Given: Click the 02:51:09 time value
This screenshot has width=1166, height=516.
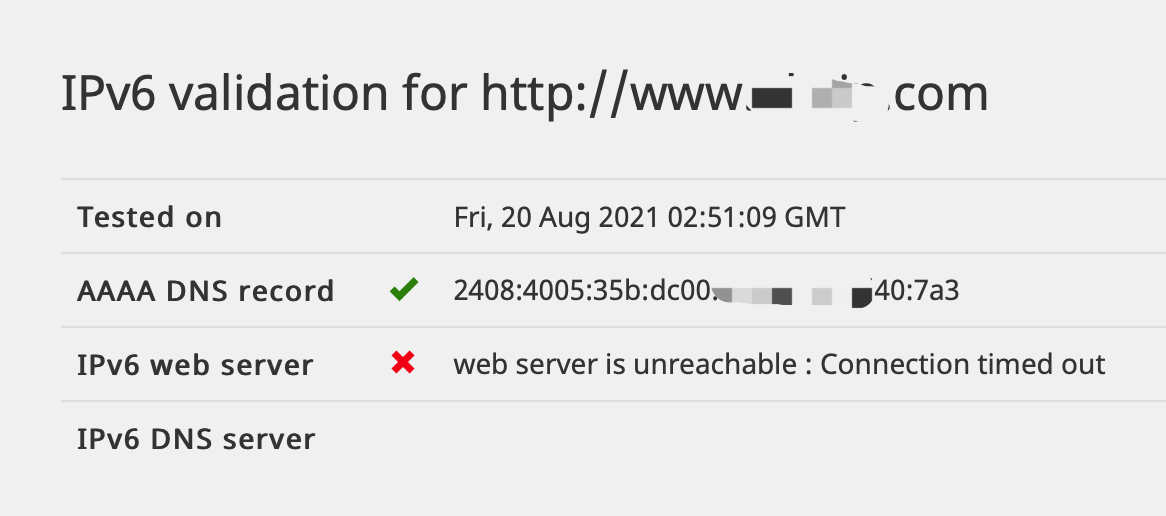Looking at the screenshot, I should (x=723, y=218).
